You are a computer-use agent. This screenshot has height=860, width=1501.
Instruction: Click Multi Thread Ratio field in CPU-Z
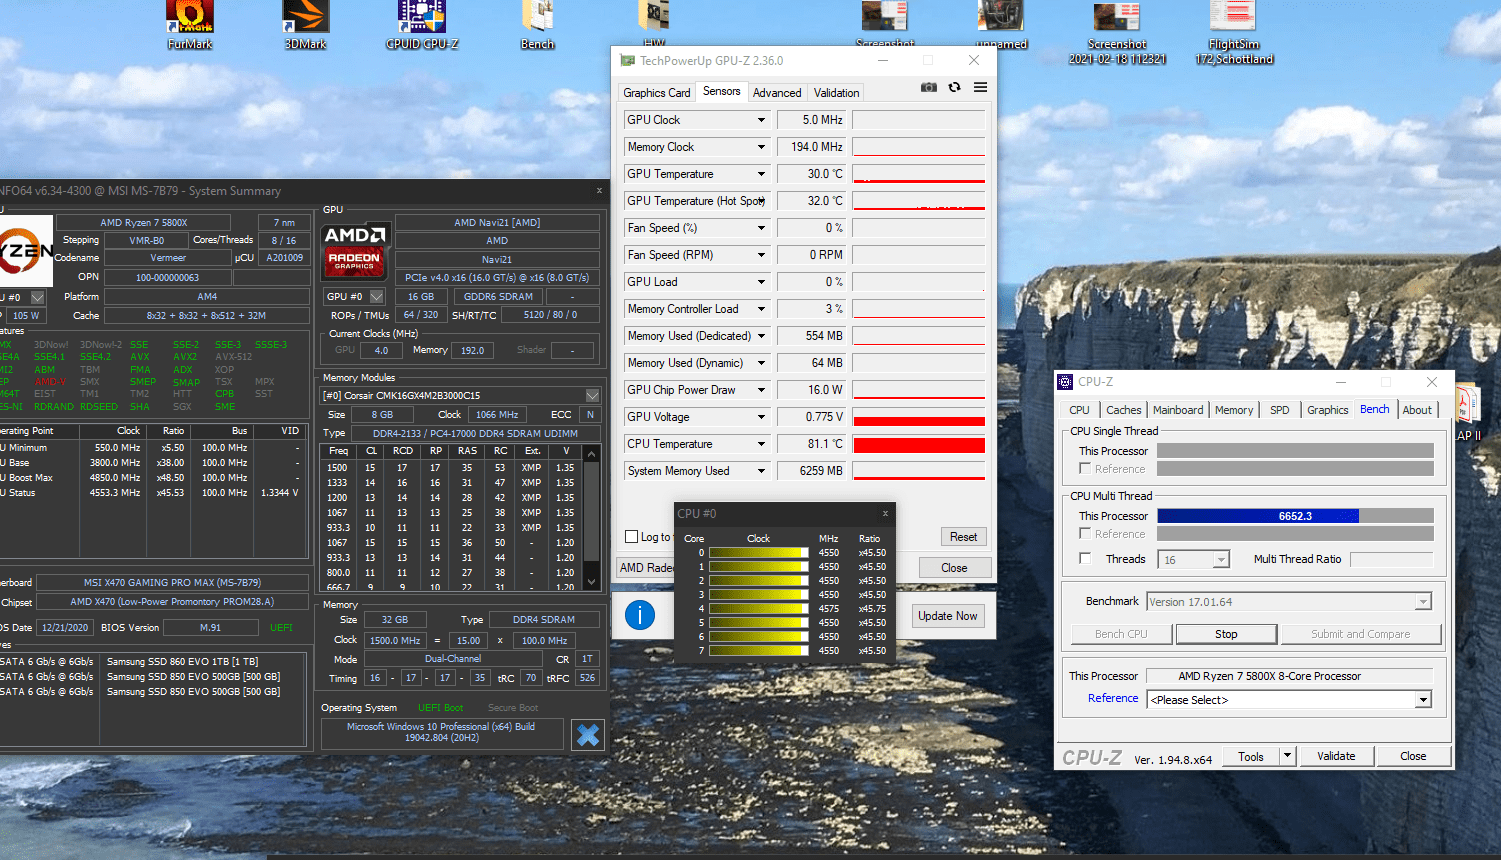pyautogui.click(x=1392, y=559)
